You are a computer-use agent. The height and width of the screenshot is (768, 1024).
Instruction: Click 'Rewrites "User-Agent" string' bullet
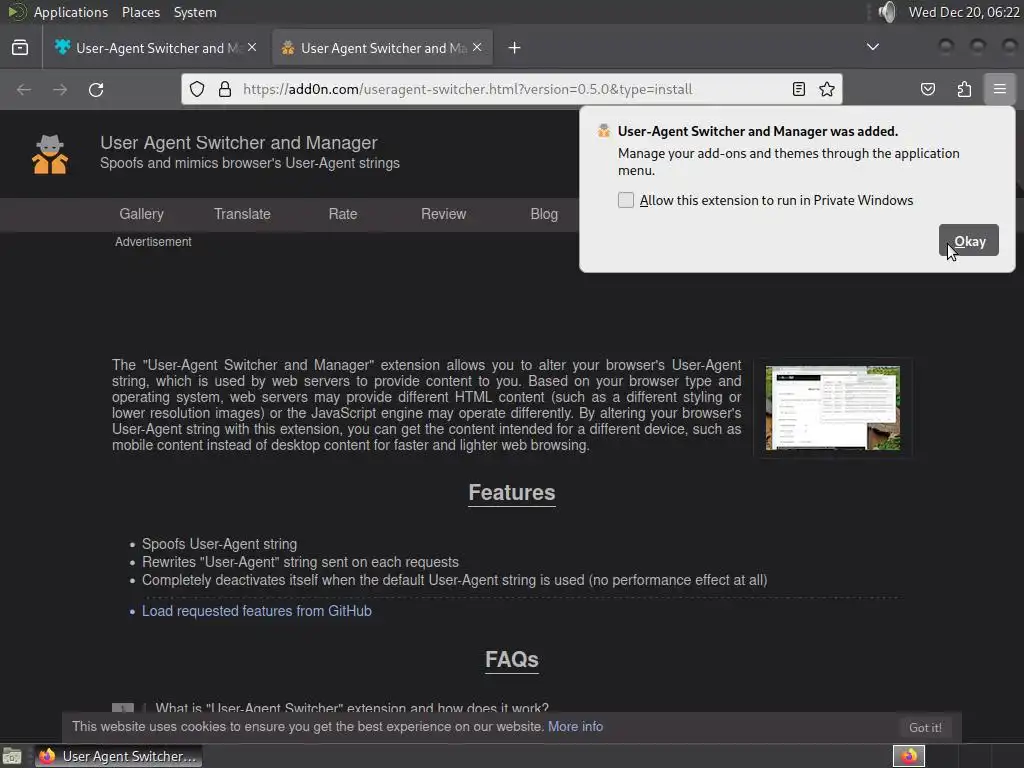(300, 562)
